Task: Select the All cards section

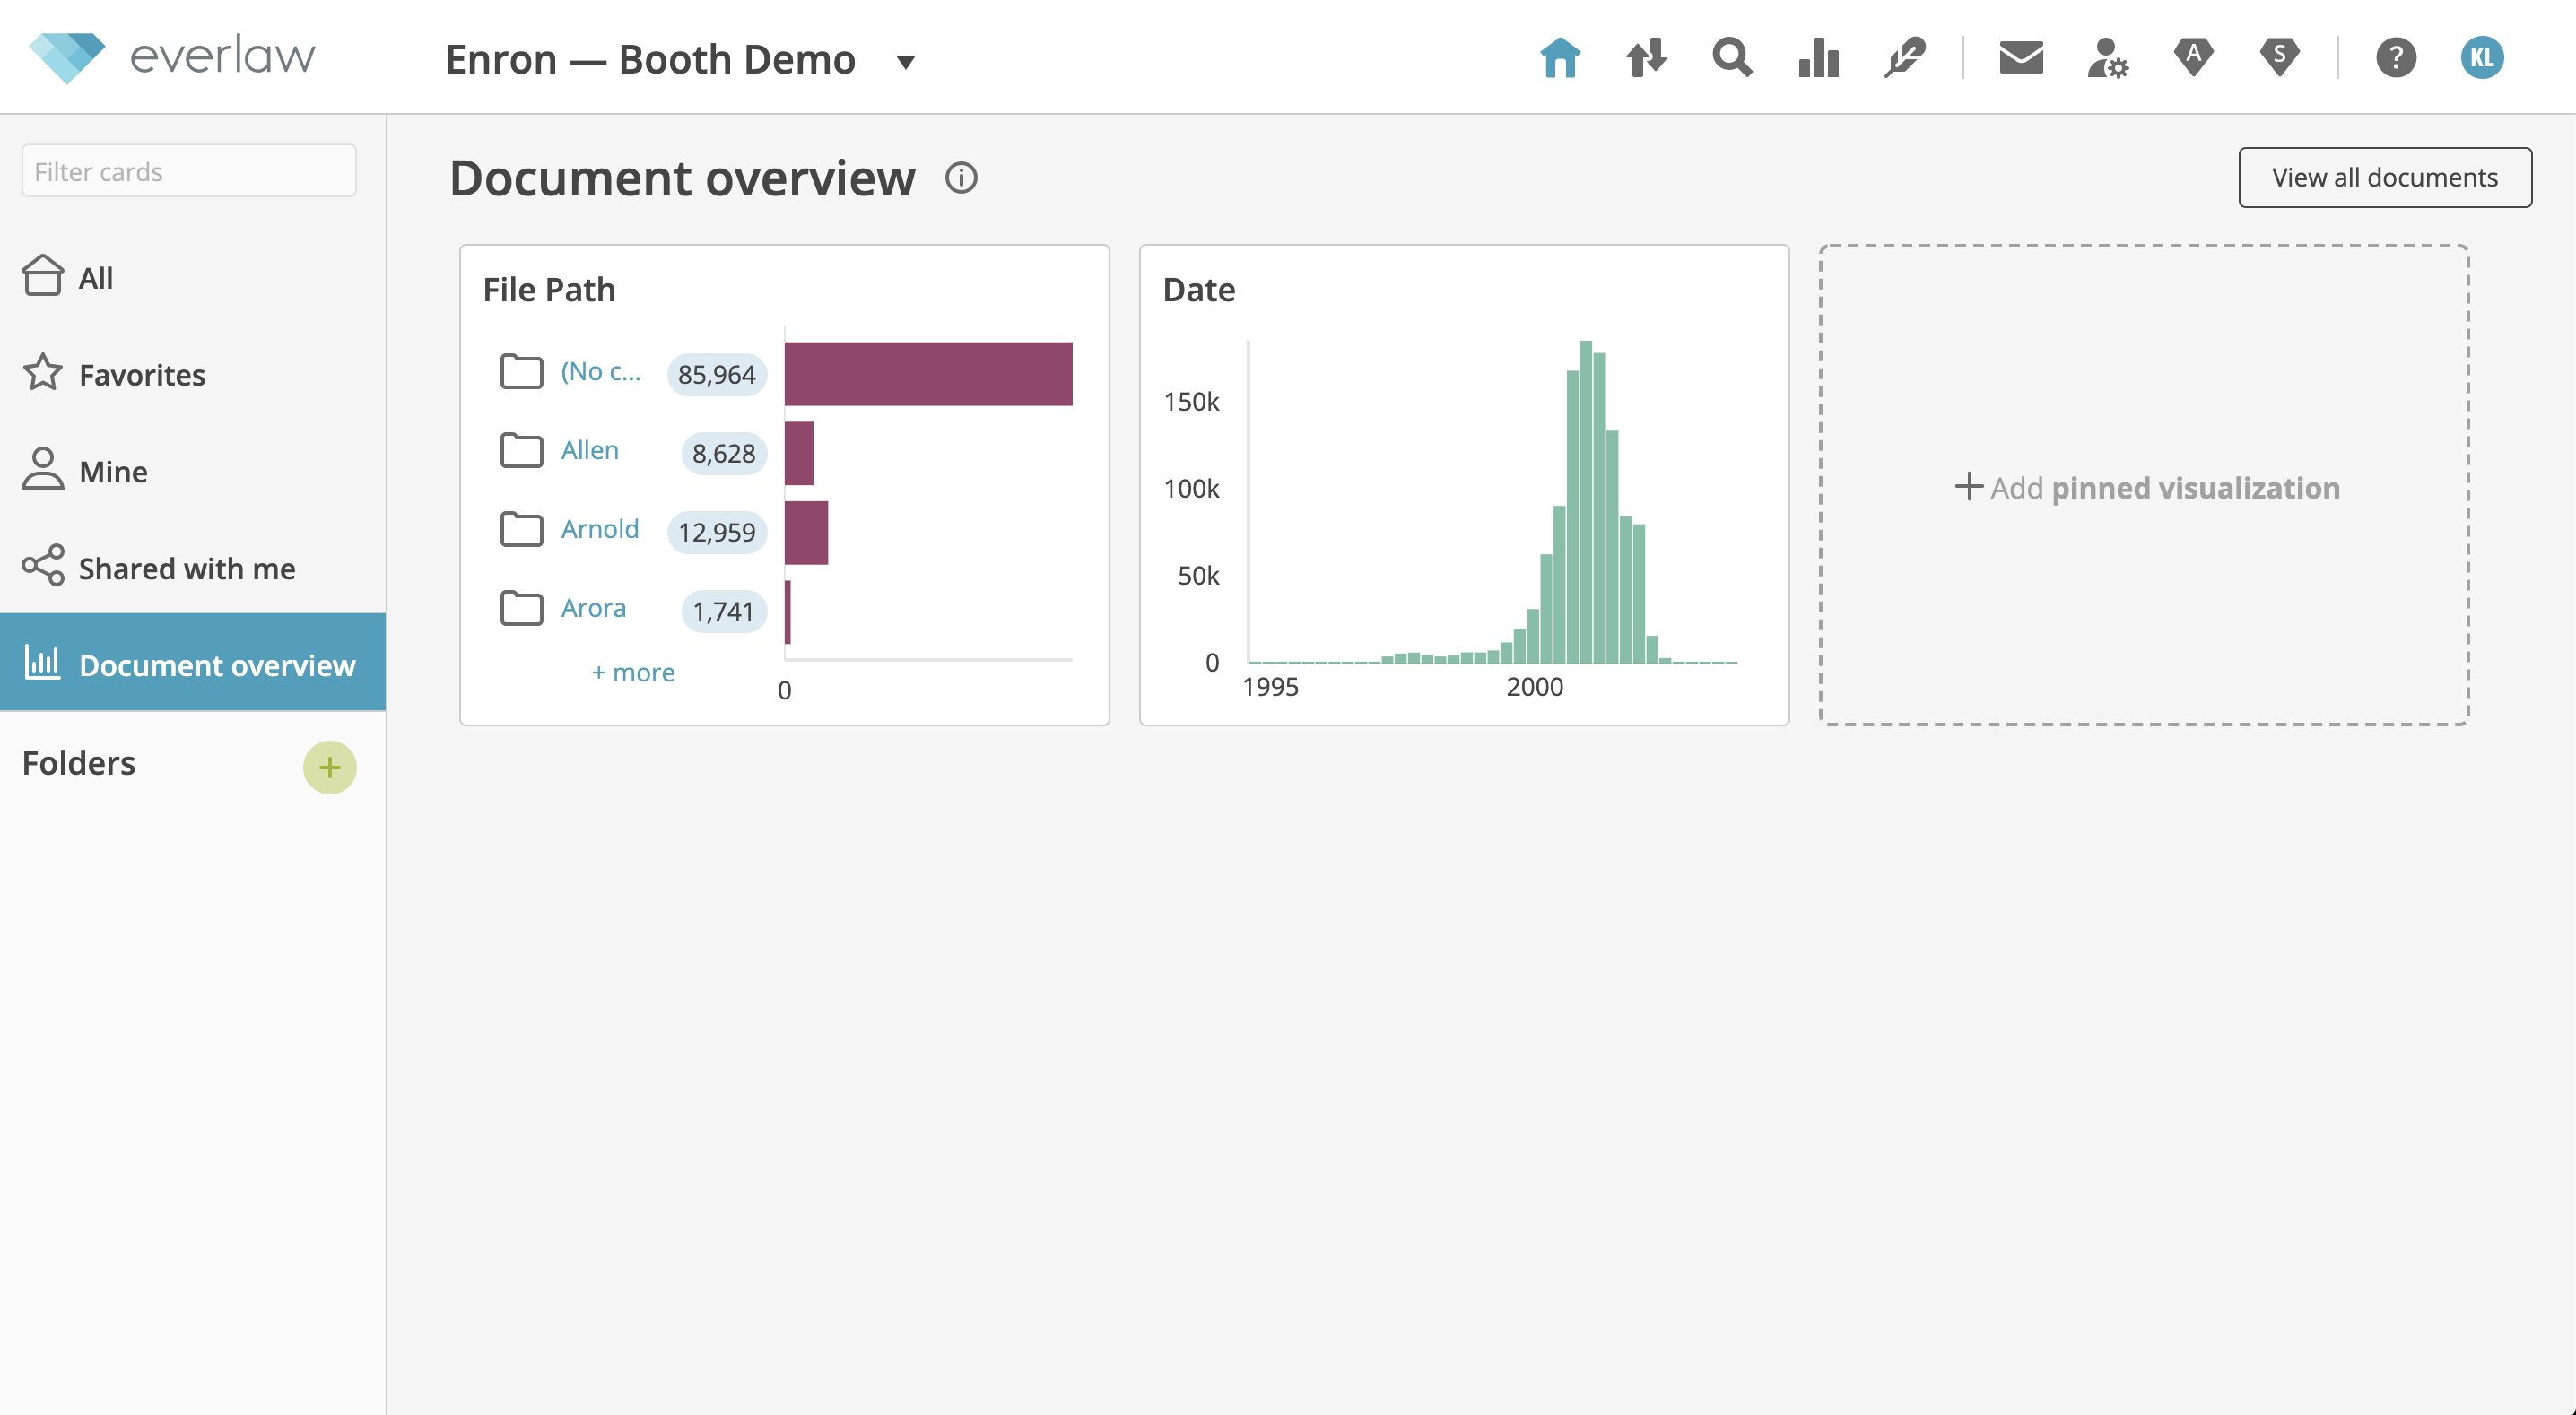Action: click(x=193, y=277)
